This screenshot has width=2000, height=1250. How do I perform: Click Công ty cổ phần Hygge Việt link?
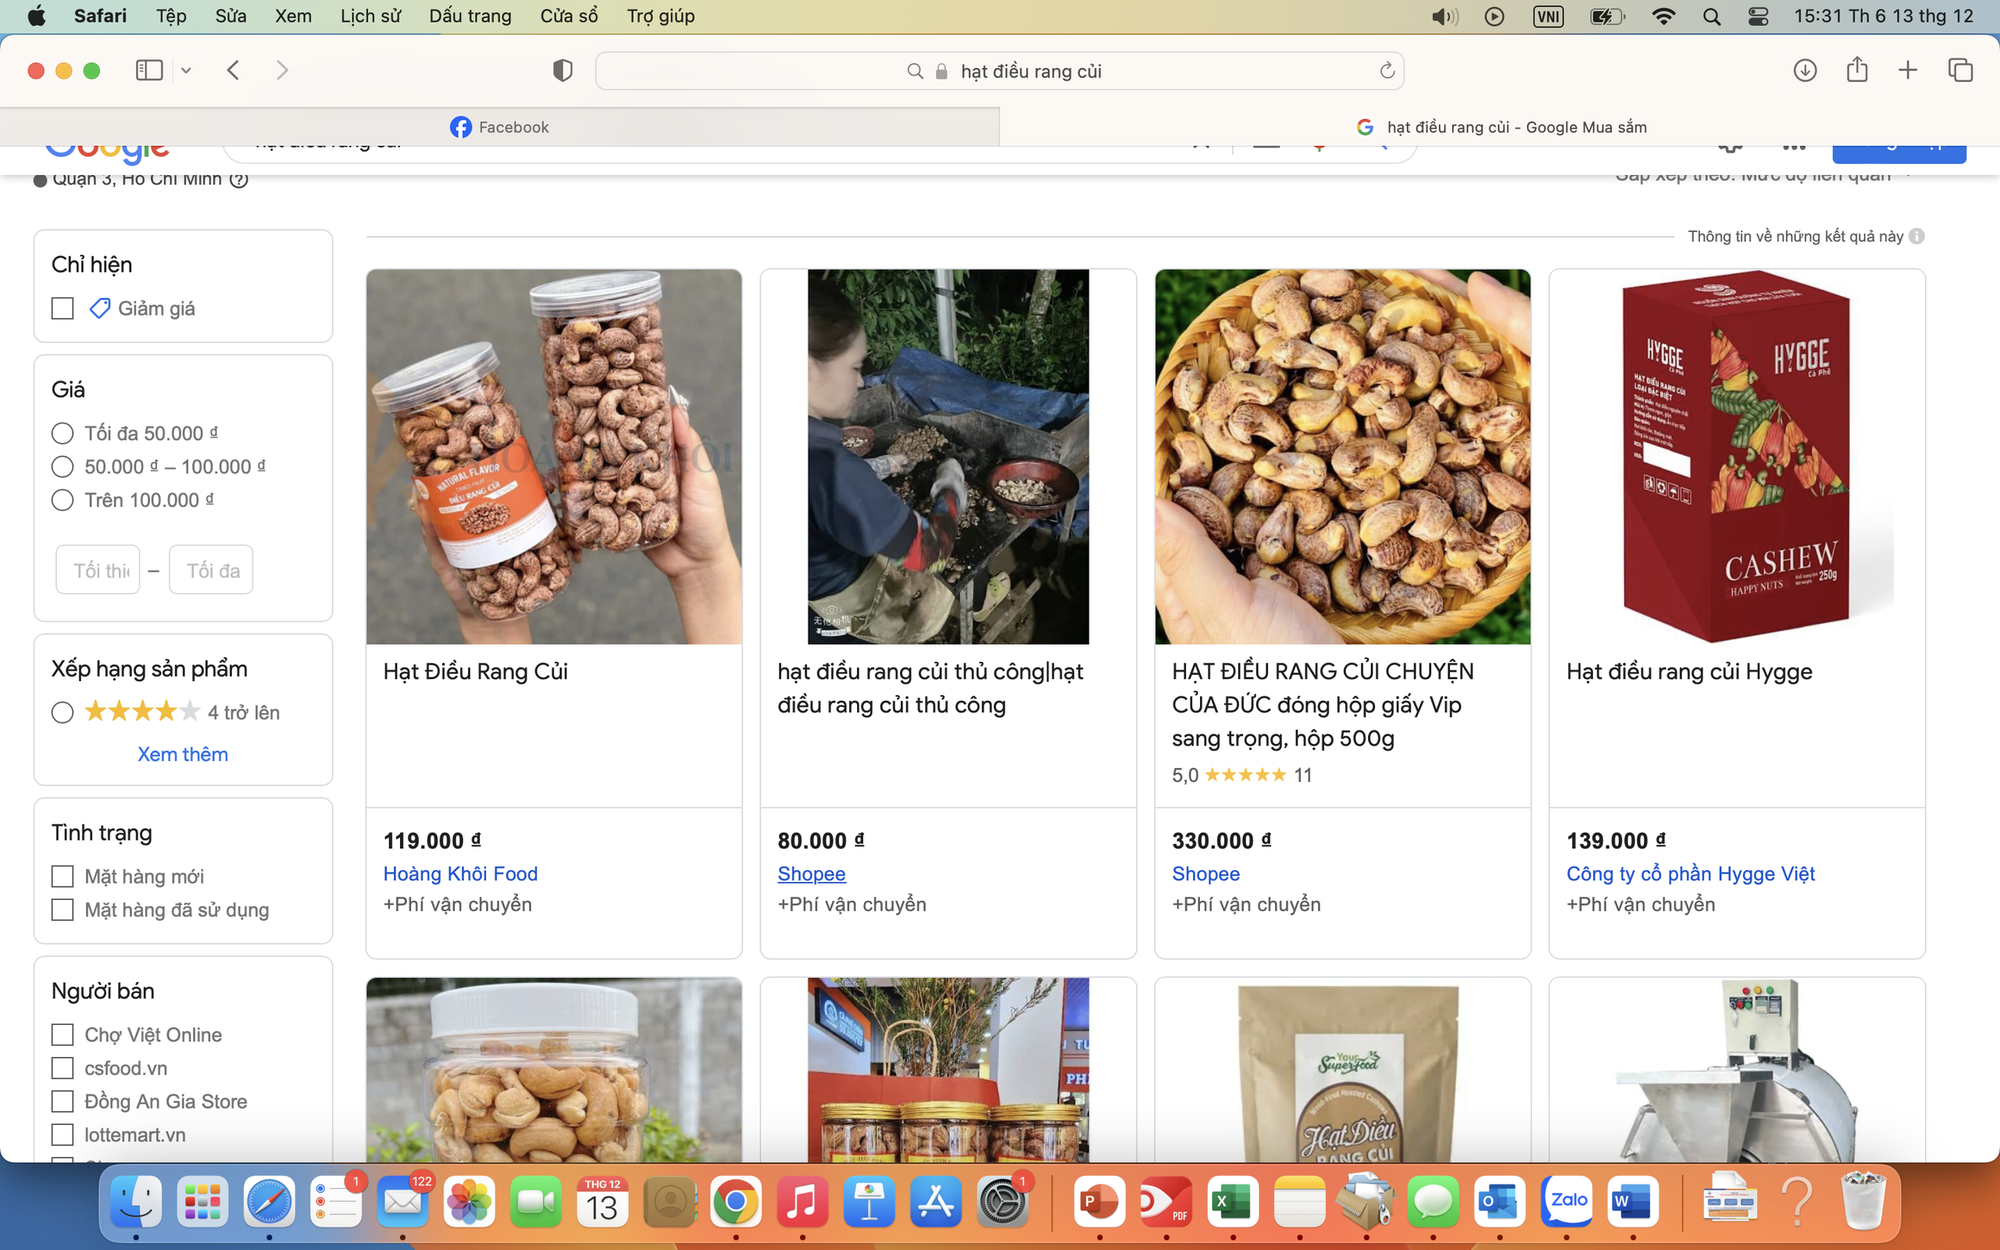pos(1690,874)
